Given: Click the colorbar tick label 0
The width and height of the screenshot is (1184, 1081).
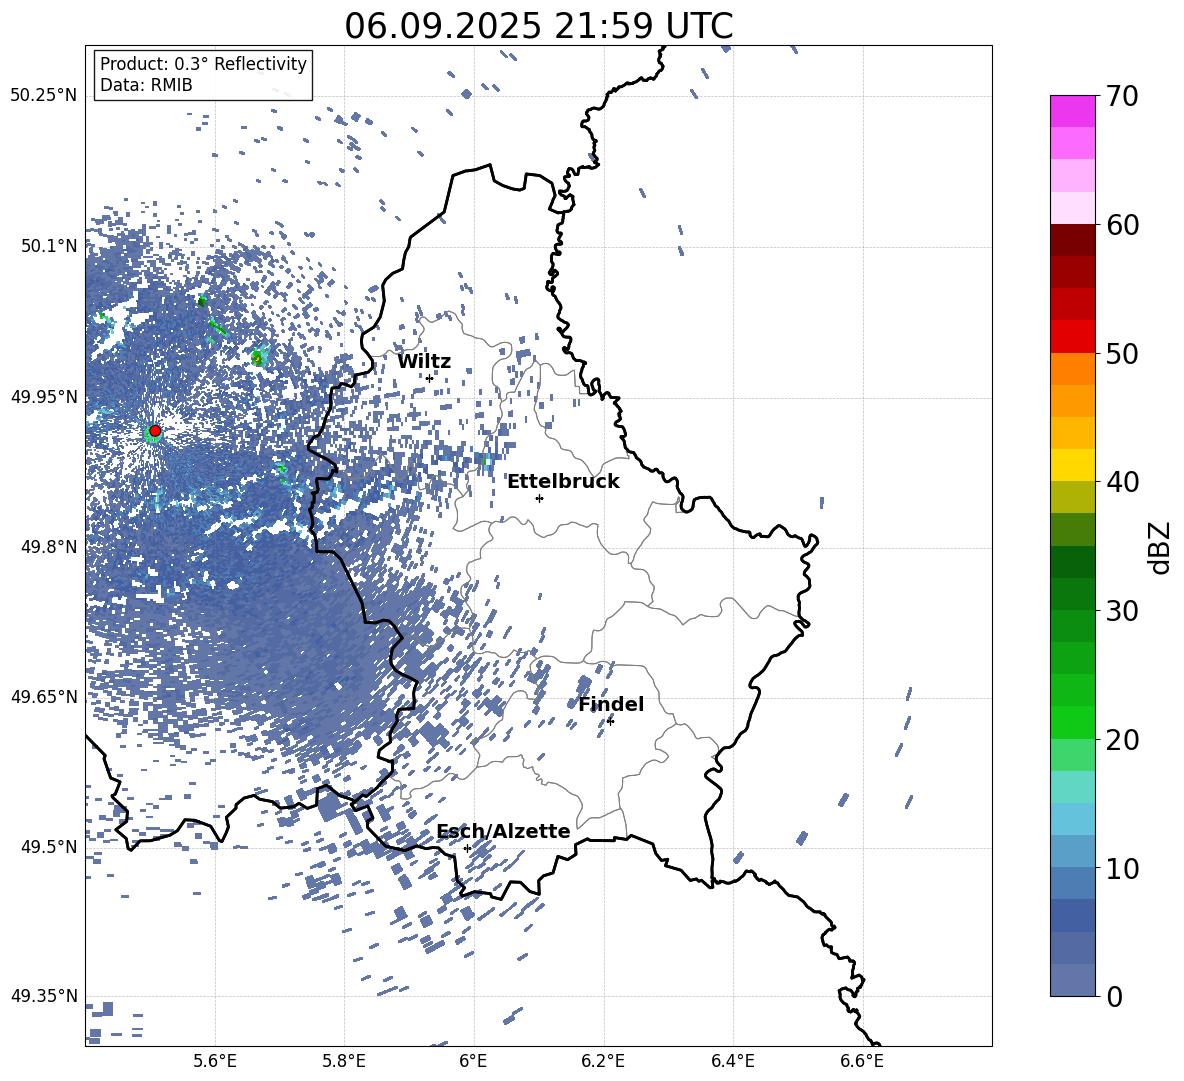Looking at the screenshot, I should (x=1113, y=996).
